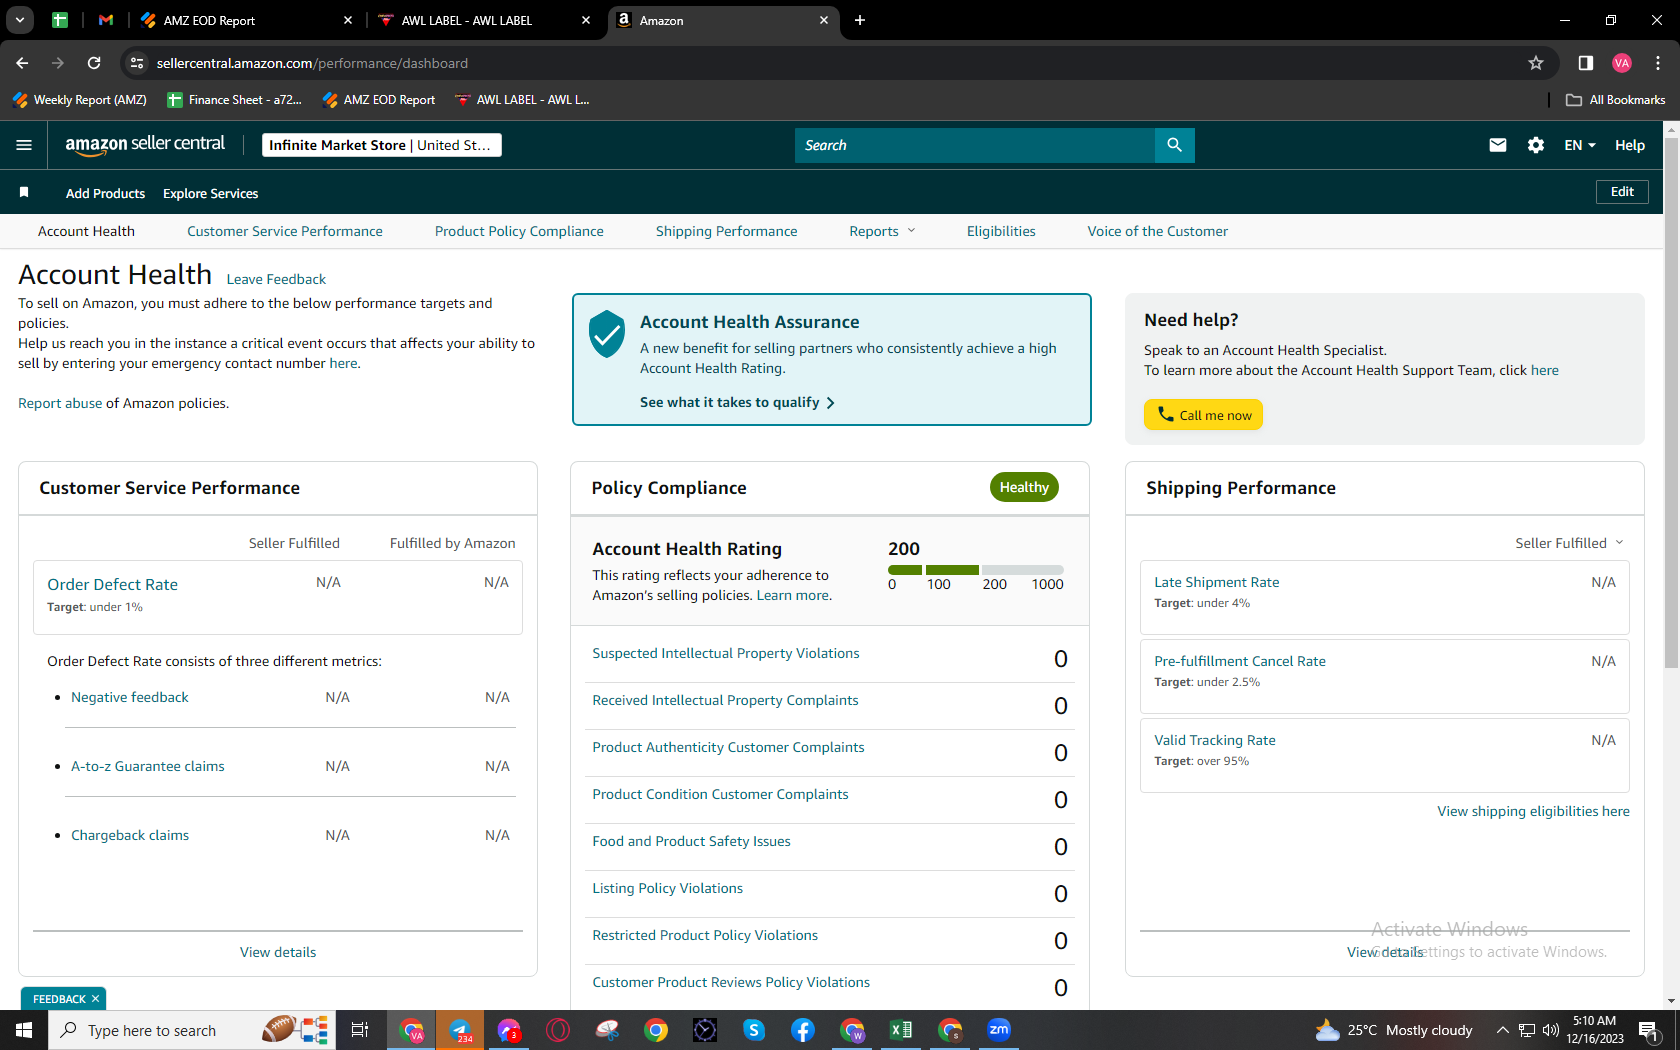Click the search magnifier button

pyautogui.click(x=1174, y=145)
